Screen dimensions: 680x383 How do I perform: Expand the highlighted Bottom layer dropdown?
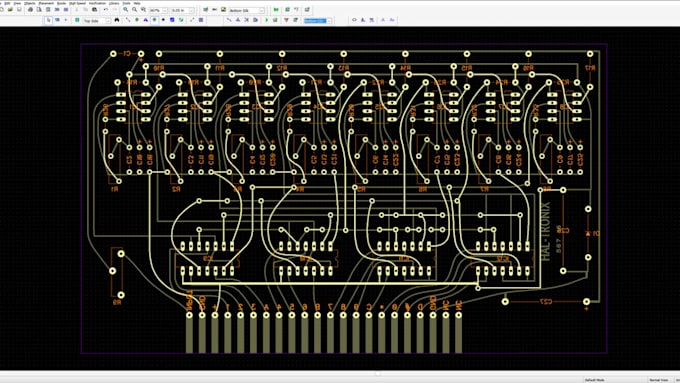point(330,20)
